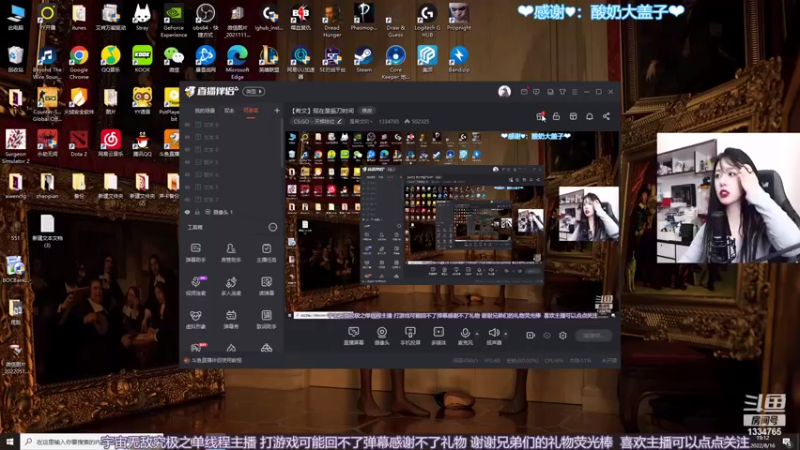Viewport: 800px width, 450px height.
Task: Toggle the lock icon on 摄像头 1 row
Action: click(x=197, y=212)
